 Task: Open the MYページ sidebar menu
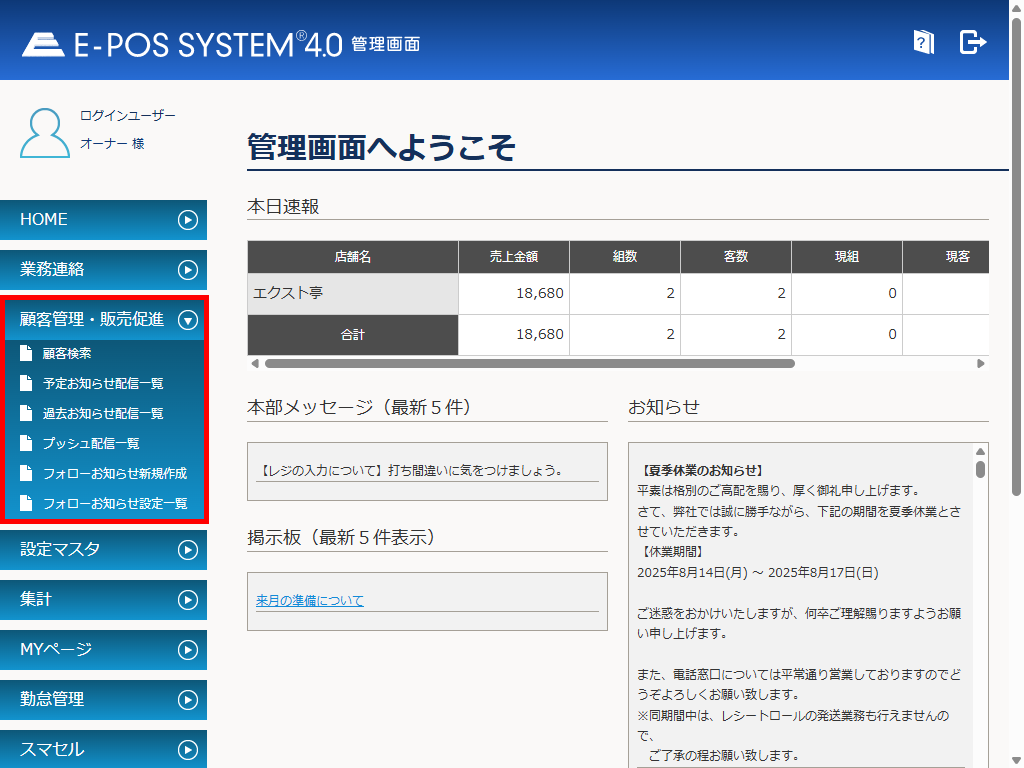[56, 650]
